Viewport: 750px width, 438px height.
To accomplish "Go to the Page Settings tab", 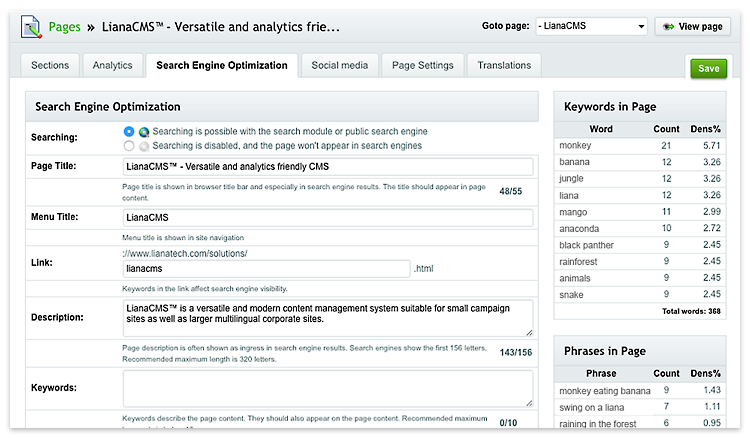I will tap(423, 66).
